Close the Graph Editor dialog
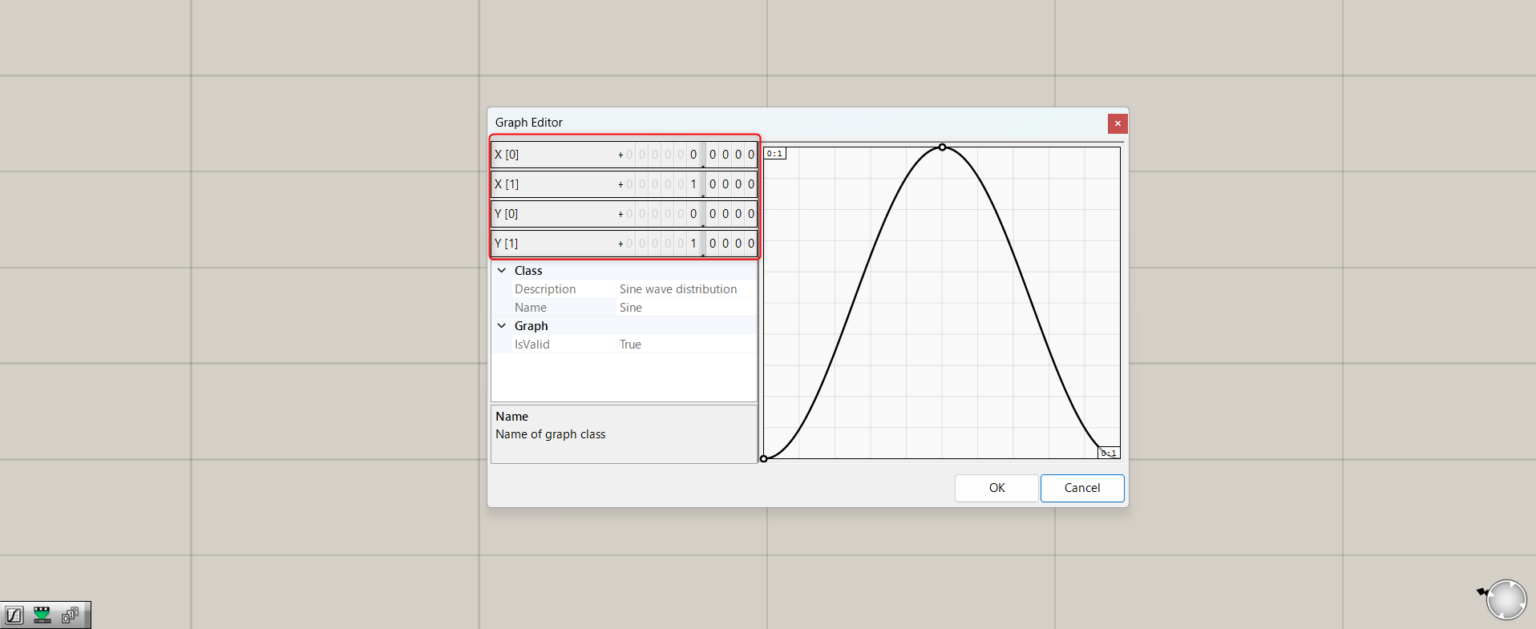The image size is (1536, 629). (1117, 123)
